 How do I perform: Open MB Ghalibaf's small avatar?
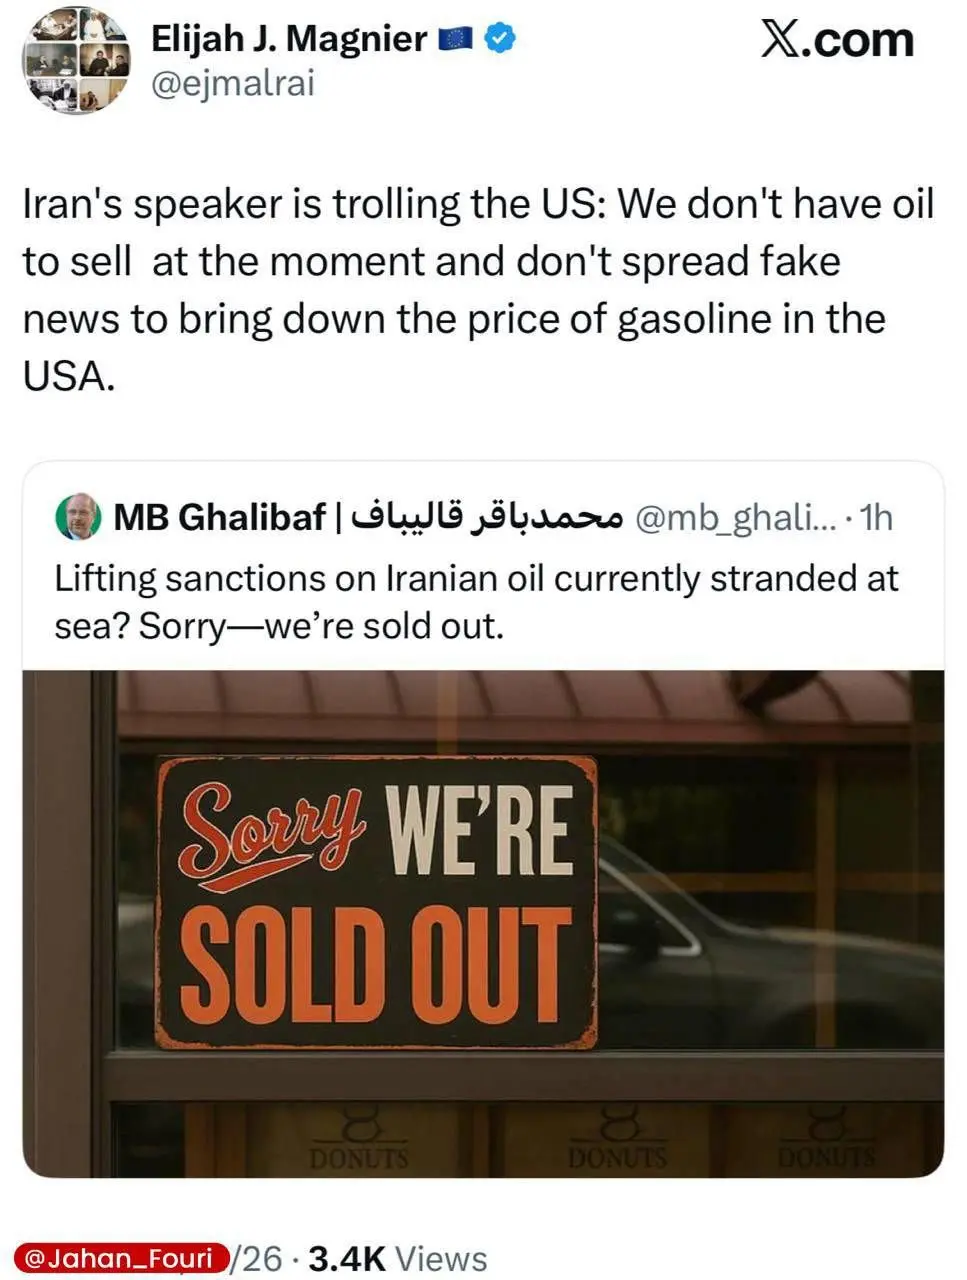coord(79,517)
